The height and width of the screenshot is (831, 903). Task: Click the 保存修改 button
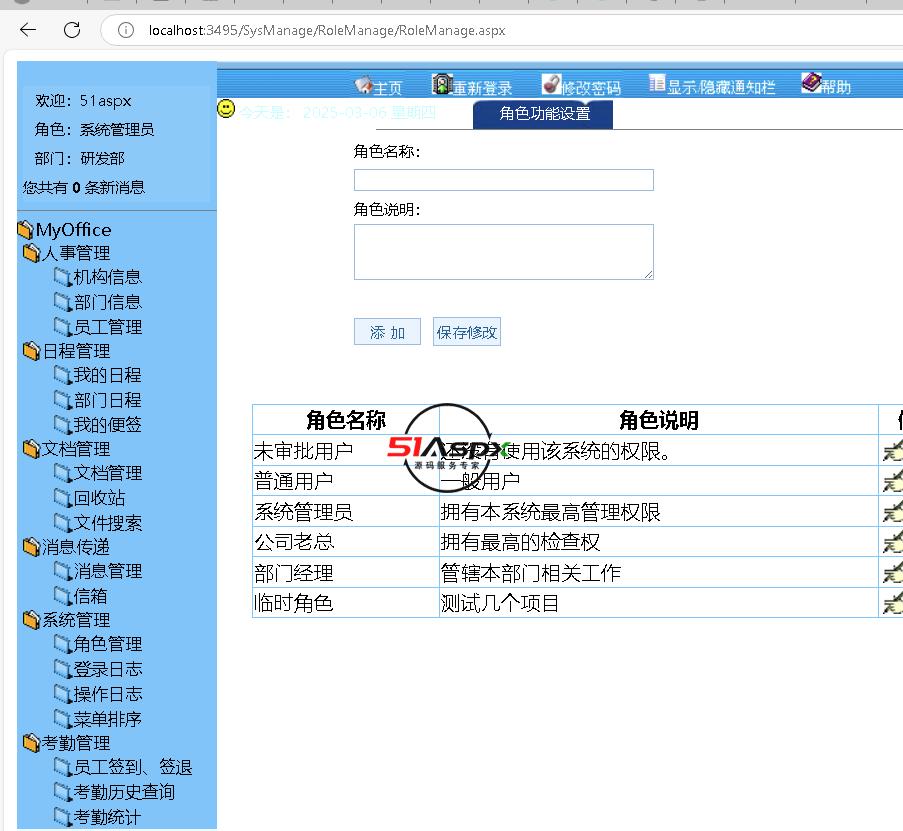pos(466,332)
